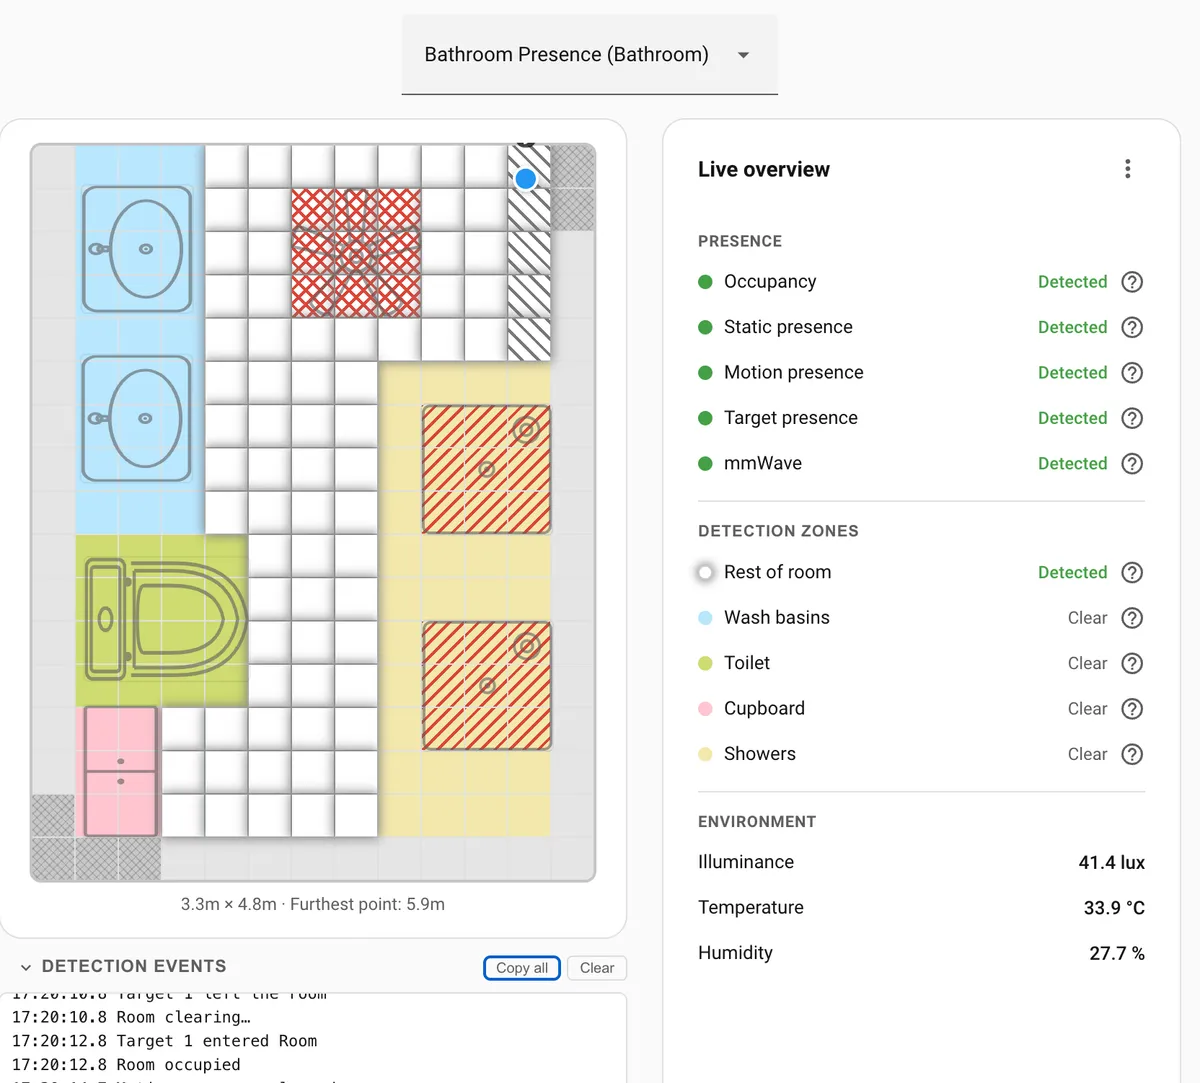Show help for Static presence

[1132, 327]
